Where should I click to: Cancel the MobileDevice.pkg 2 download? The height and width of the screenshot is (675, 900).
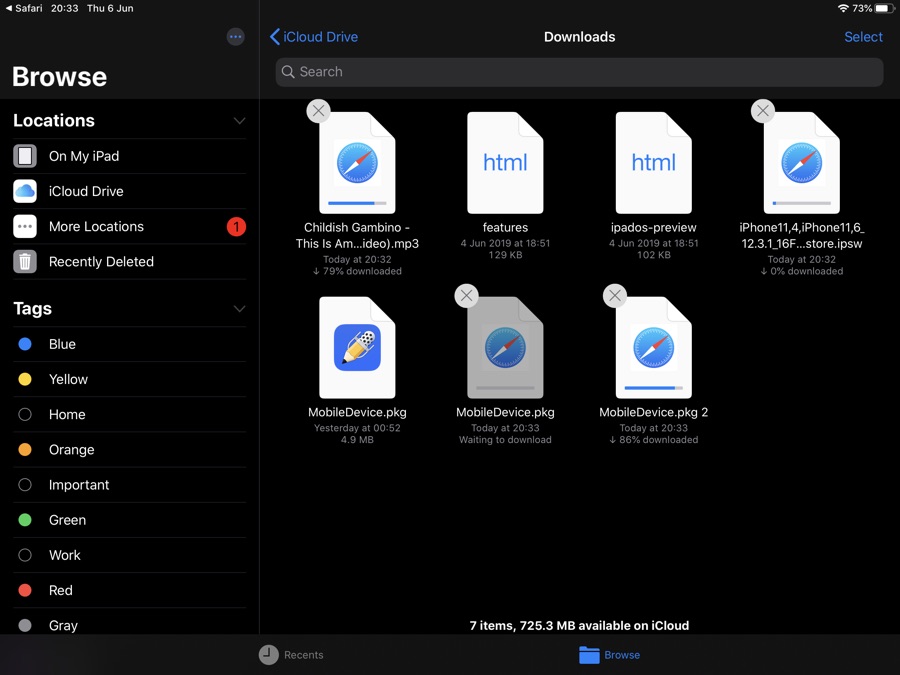pos(615,296)
